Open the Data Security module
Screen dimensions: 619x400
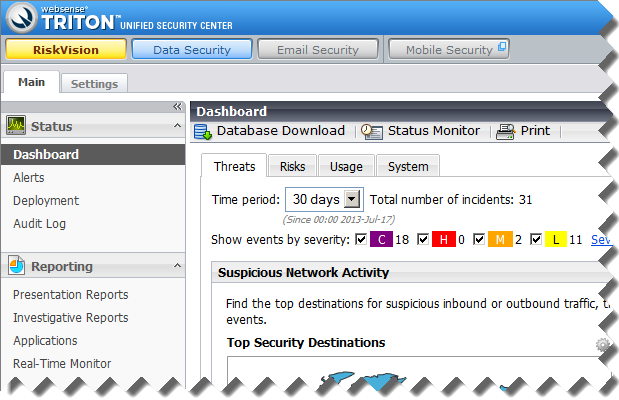[x=192, y=49]
